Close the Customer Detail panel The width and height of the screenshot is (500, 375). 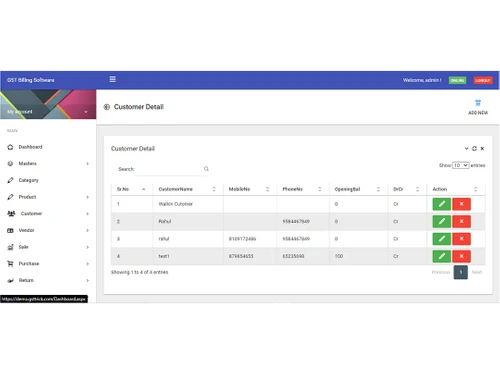click(482, 149)
